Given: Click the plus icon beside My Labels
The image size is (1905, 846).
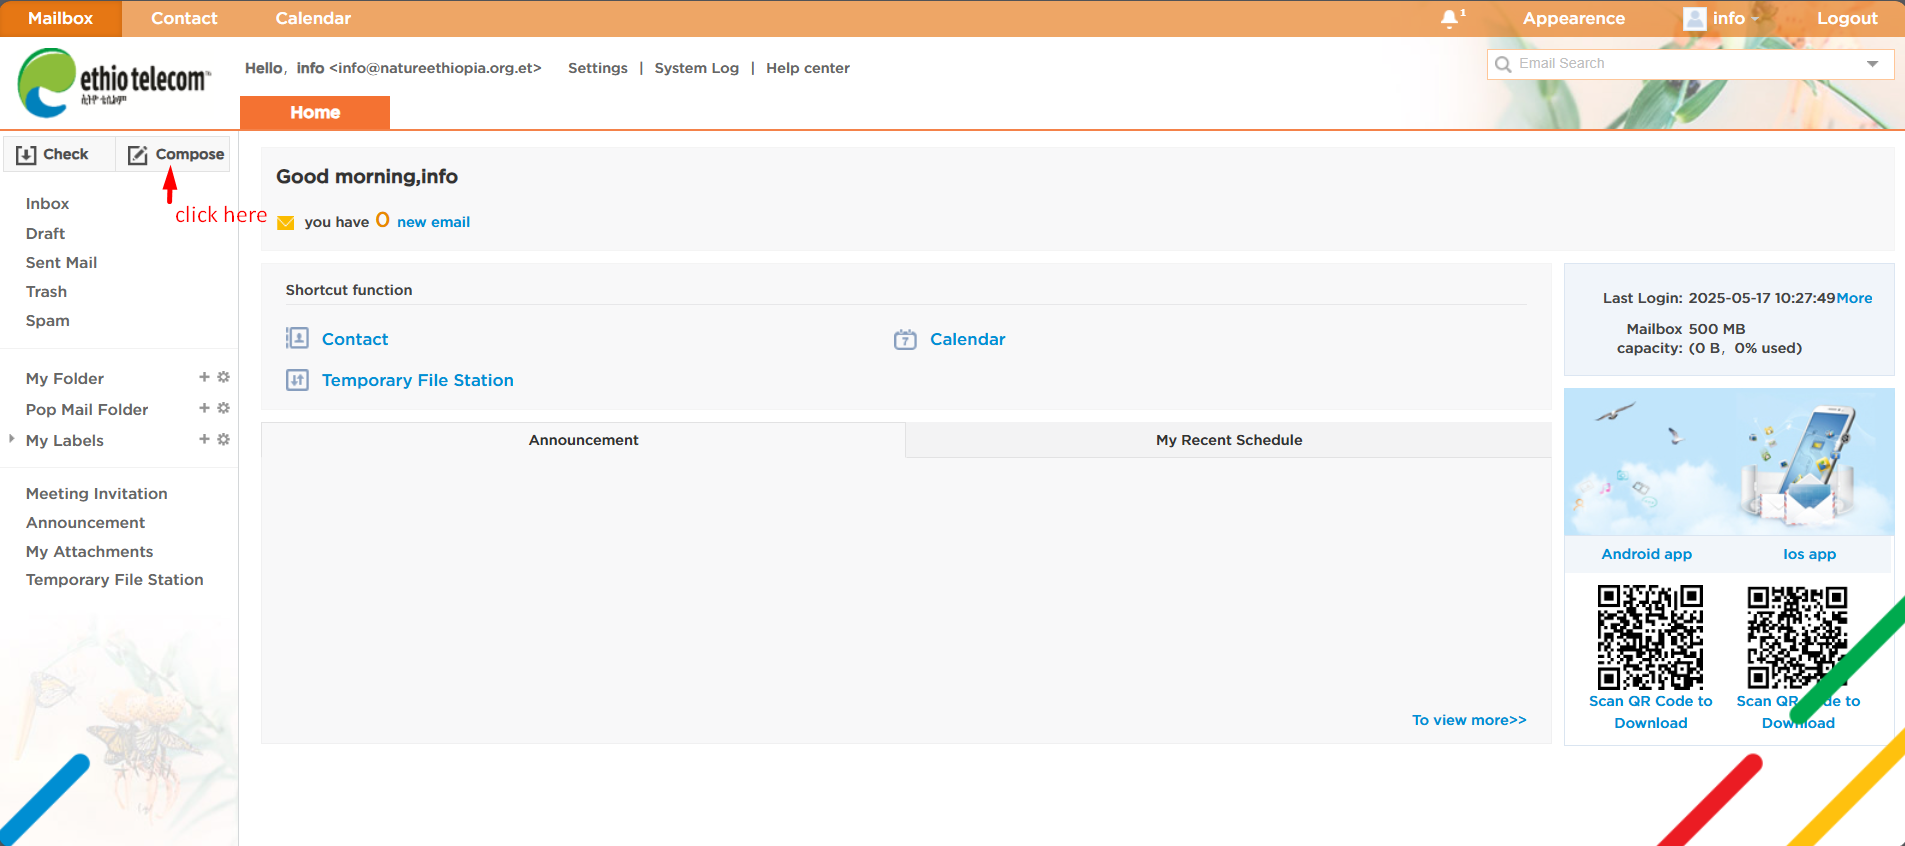Looking at the screenshot, I should 204,439.
